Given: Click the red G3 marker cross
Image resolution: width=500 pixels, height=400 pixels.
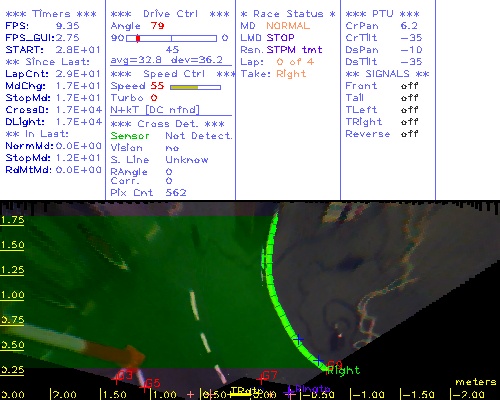Looking at the screenshot, I should pos(116,380).
